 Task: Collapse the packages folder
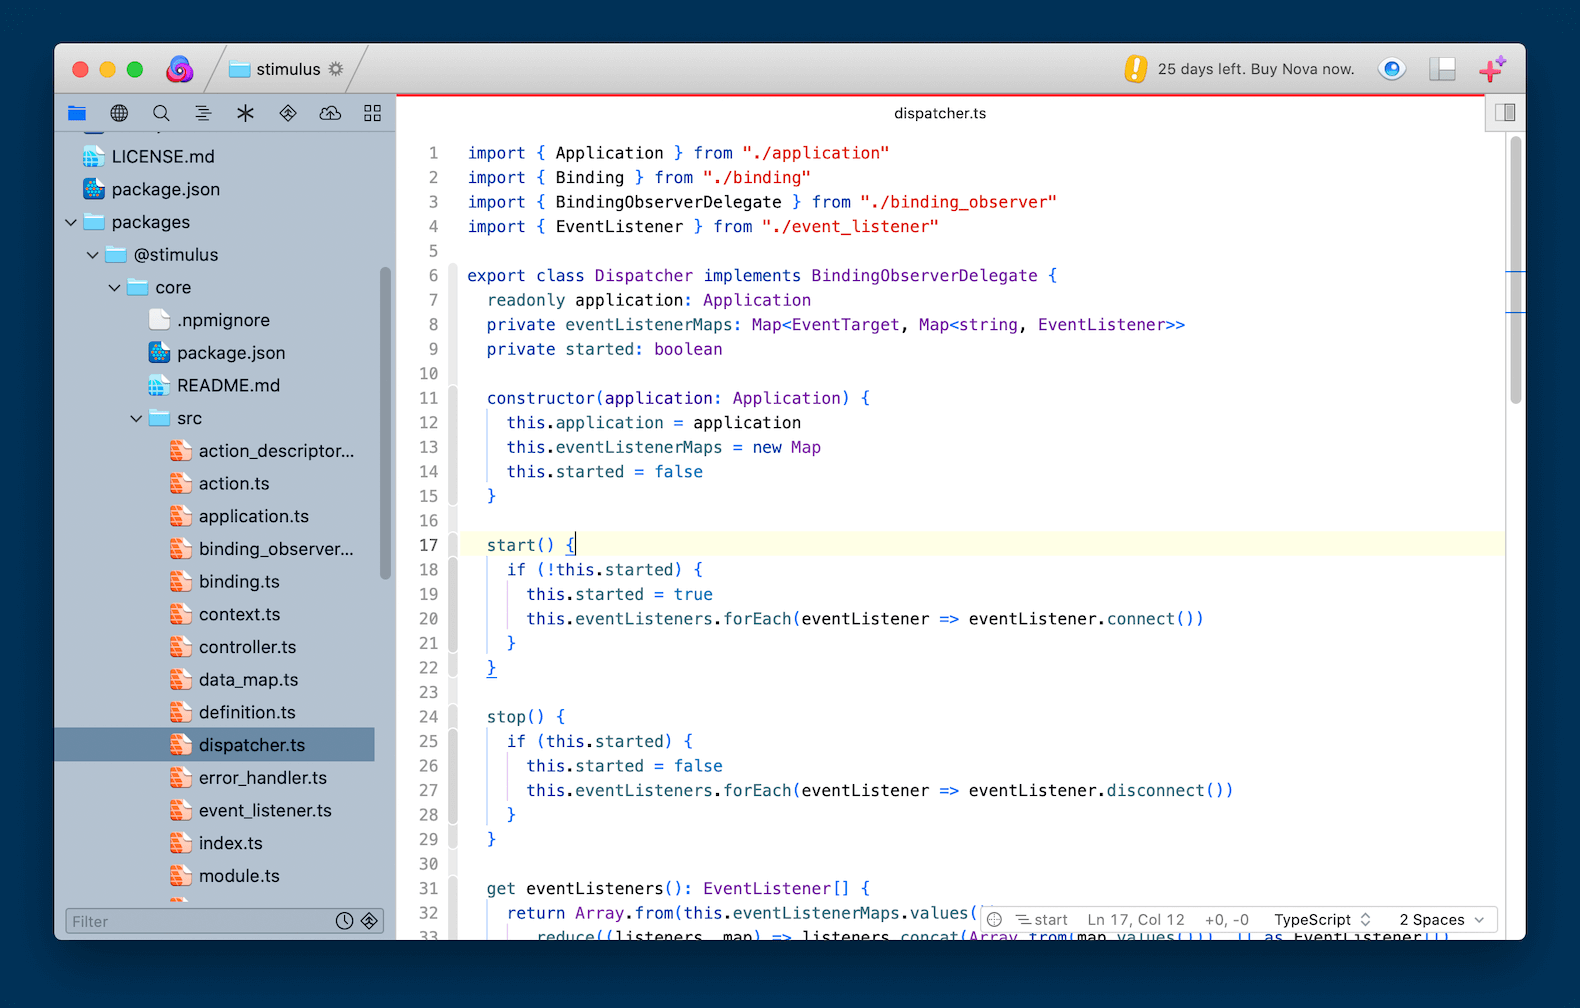click(71, 222)
